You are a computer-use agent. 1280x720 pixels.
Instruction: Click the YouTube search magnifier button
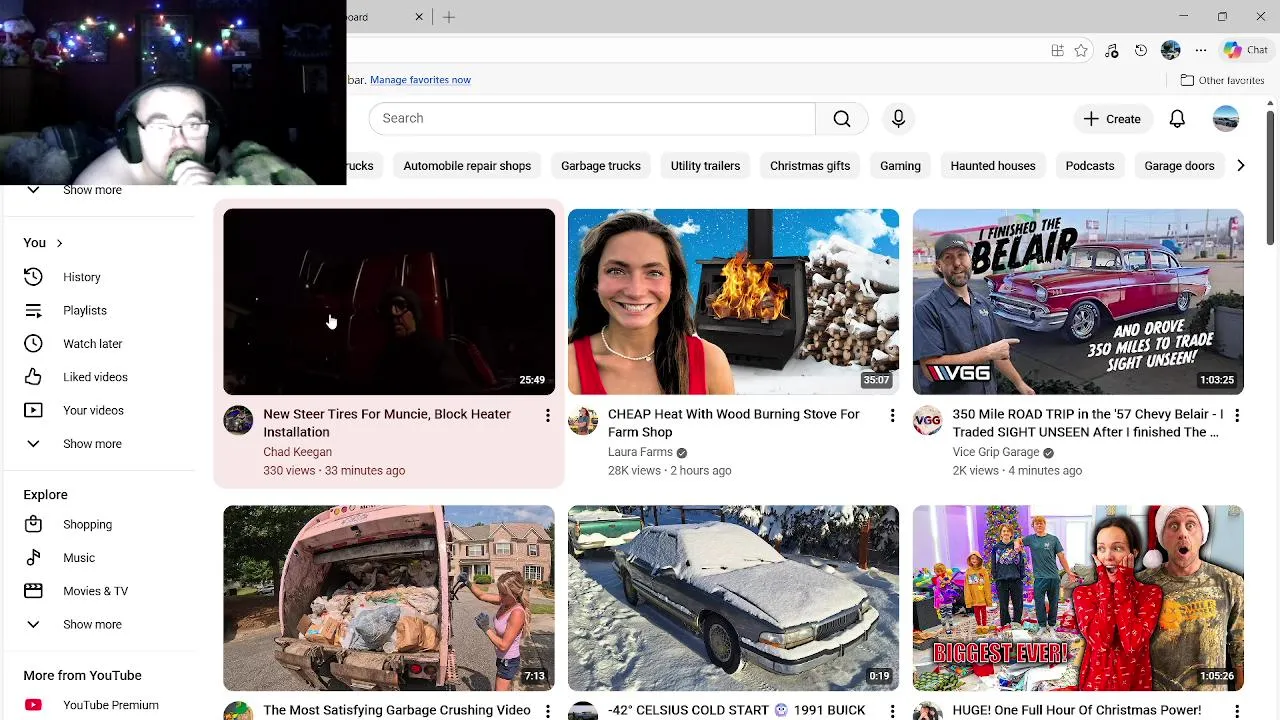842,118
